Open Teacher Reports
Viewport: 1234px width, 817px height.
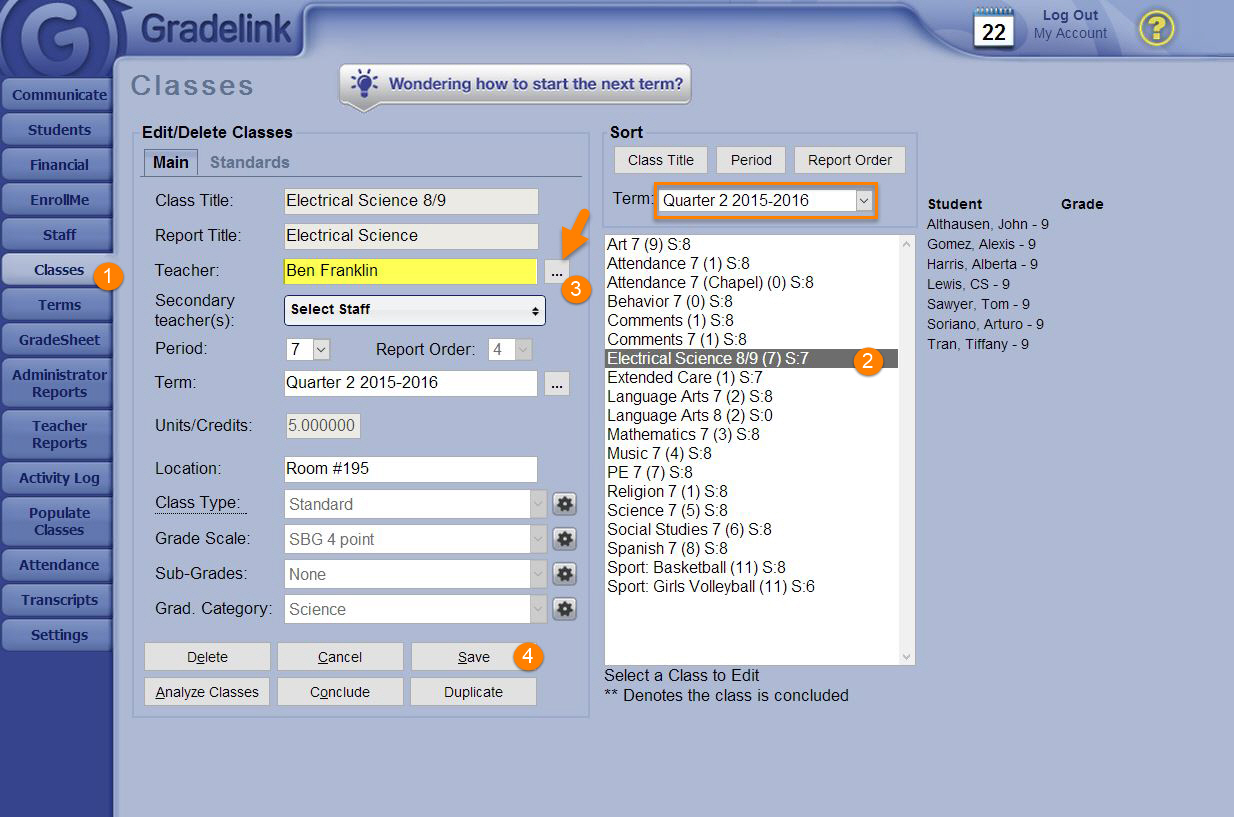point(59,434)
